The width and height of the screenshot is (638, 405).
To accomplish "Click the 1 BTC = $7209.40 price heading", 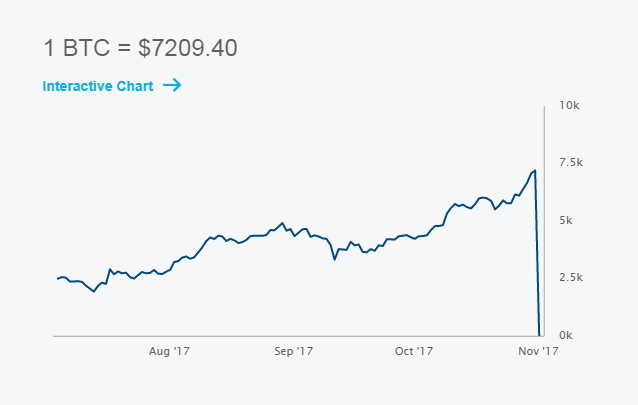I will pos(140,47).
